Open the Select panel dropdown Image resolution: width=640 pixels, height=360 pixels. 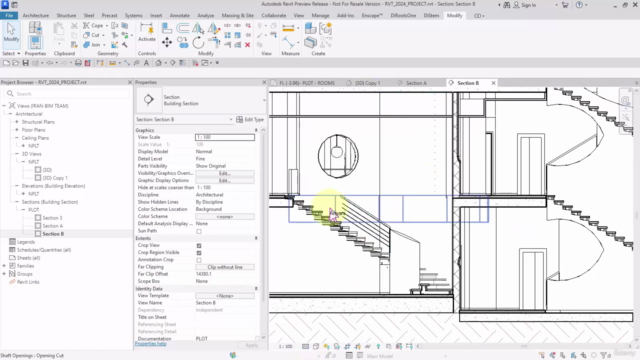pyautogui.click(x=11, y=53)
